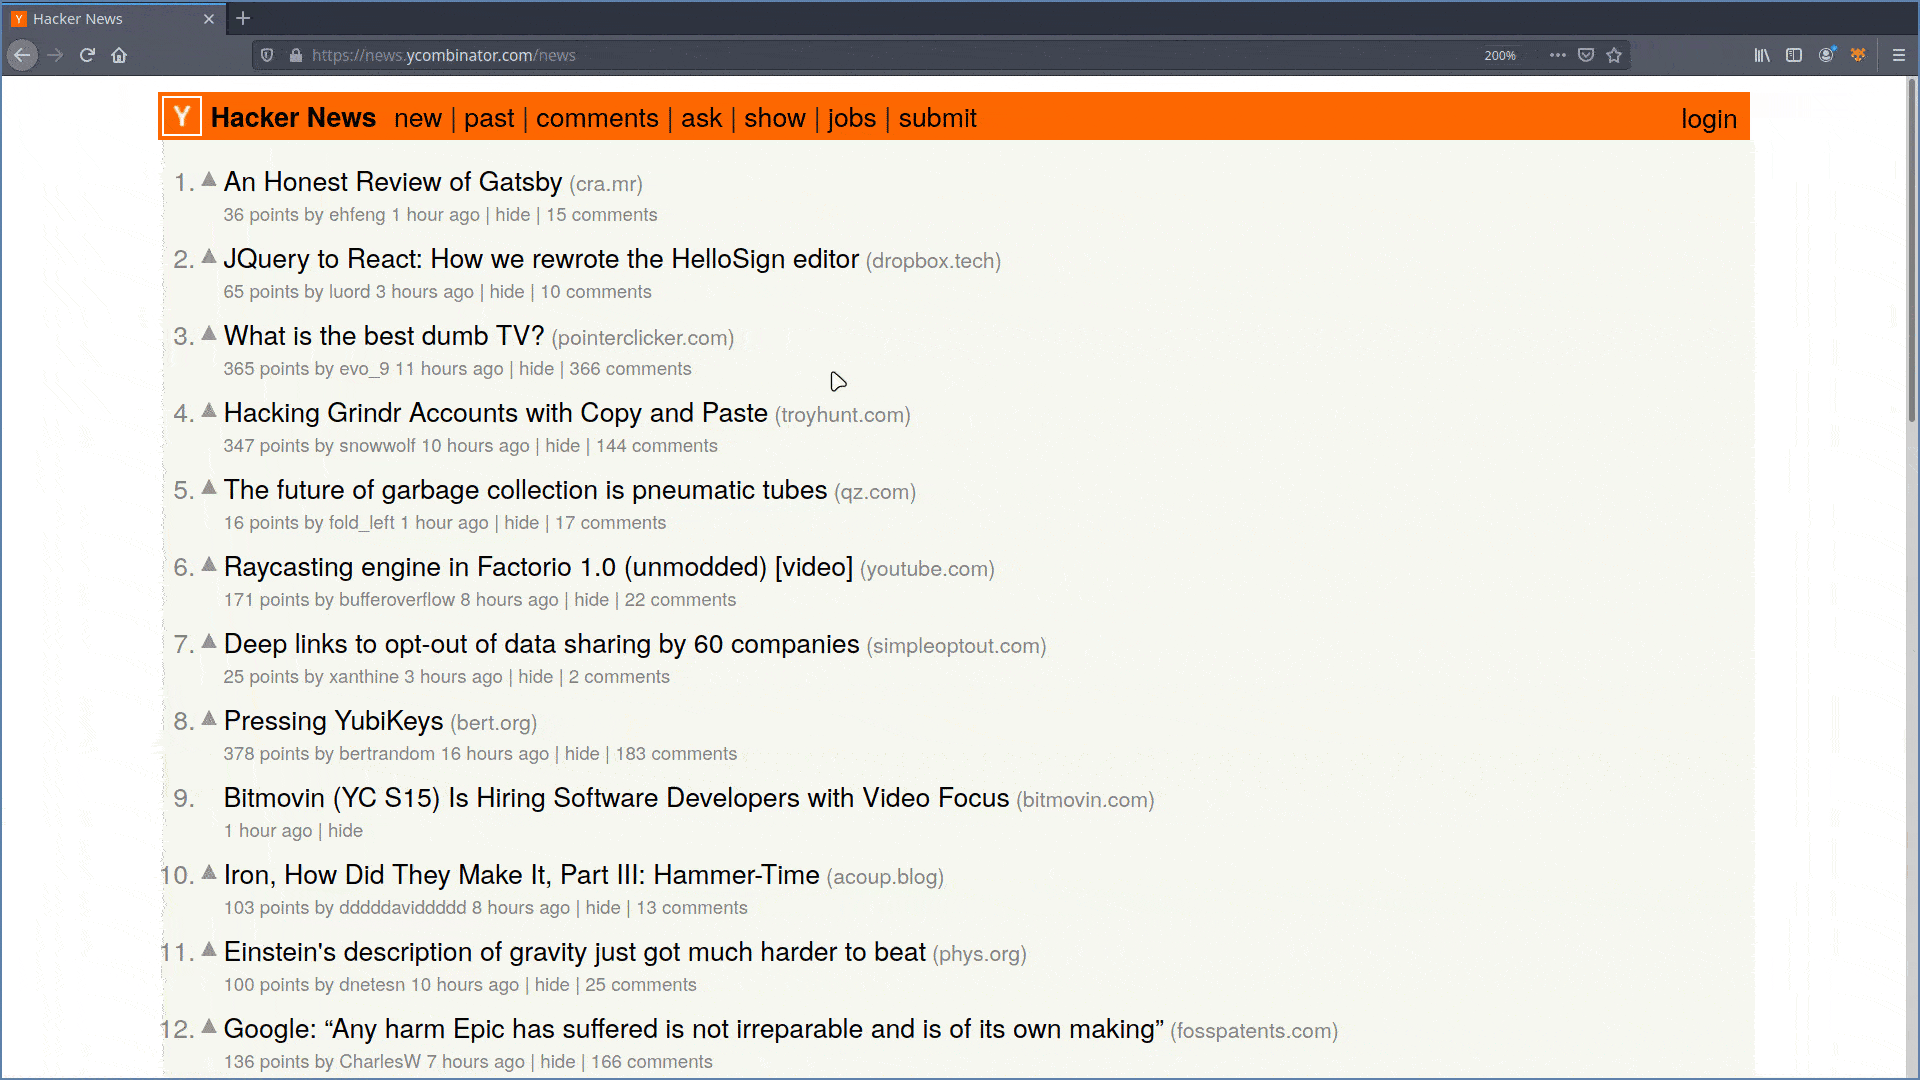Open the '366 comments' link for dumb TV story

coord(630,369)
